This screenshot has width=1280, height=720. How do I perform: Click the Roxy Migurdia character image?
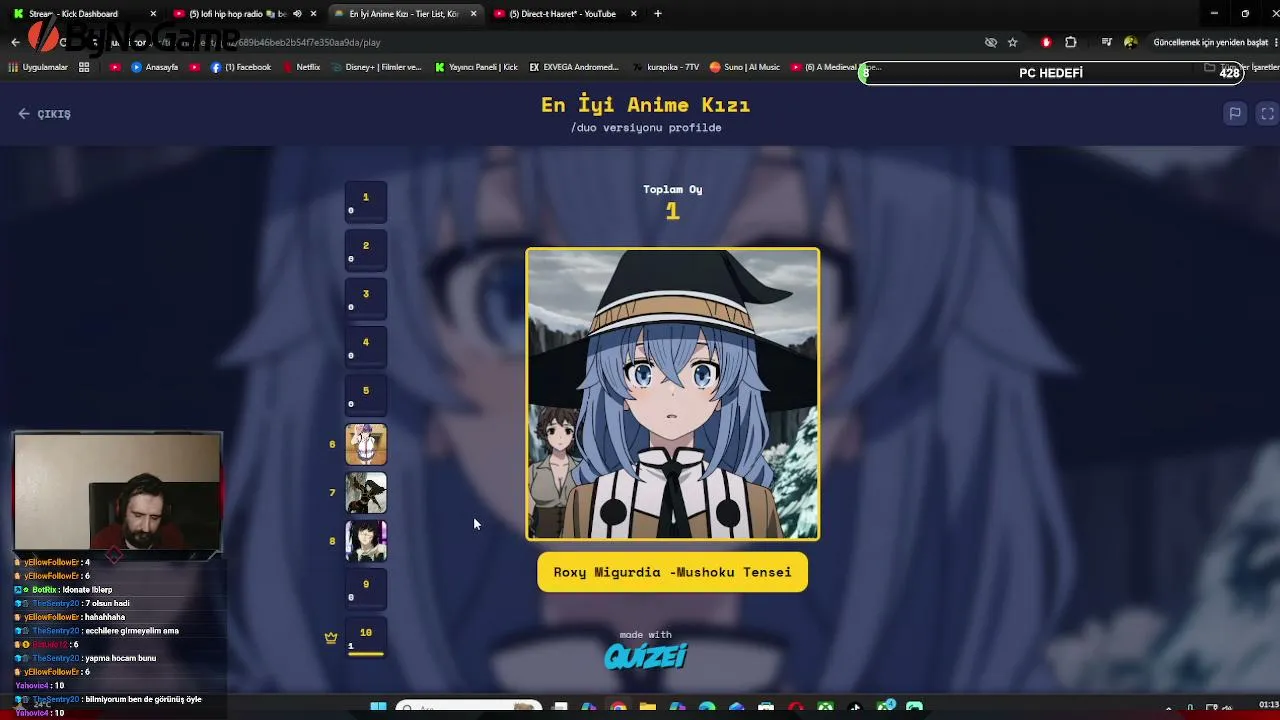tap(673, 394)
